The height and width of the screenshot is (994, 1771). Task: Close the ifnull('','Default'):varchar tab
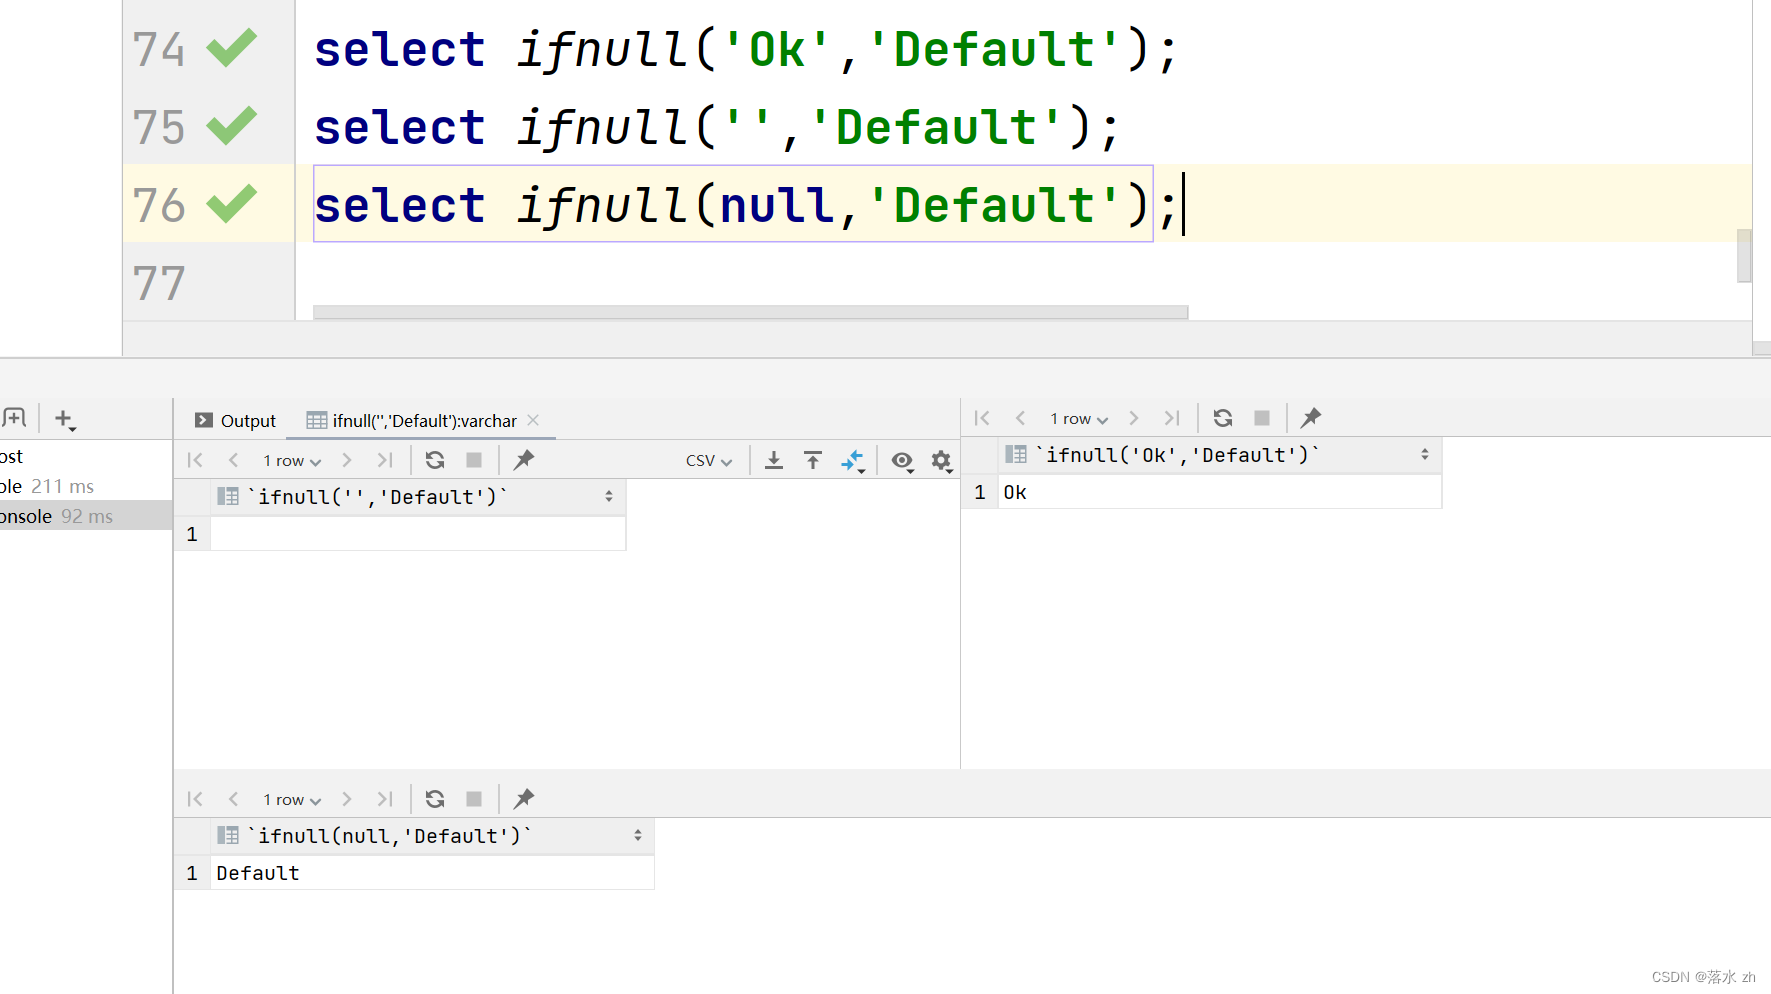tap(534, 420)
